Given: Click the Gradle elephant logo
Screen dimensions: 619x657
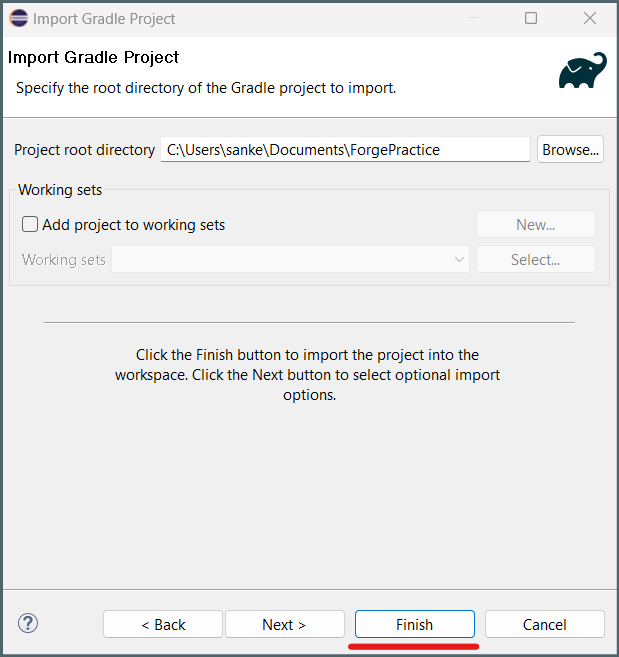Looking at the screenshot, I should click(x=583, y=70).
